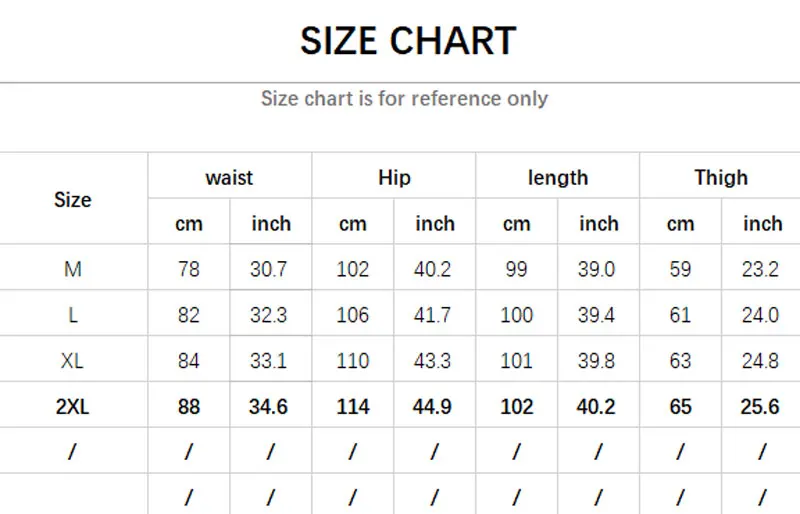This screenshot has width=800, height=514.
Task: Click the cm subheader under waist
Action: (x=189, y=224)
